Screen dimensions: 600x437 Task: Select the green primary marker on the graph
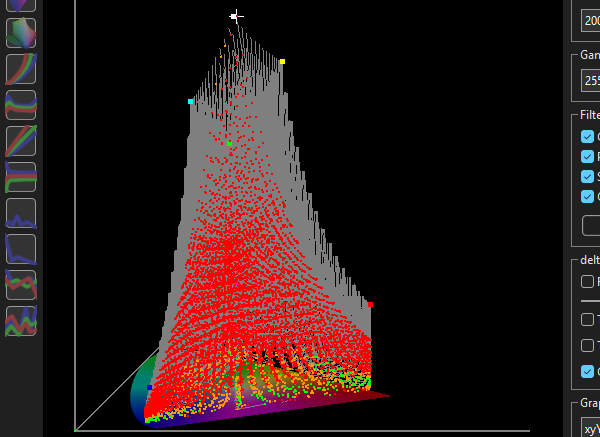(229, 143)
